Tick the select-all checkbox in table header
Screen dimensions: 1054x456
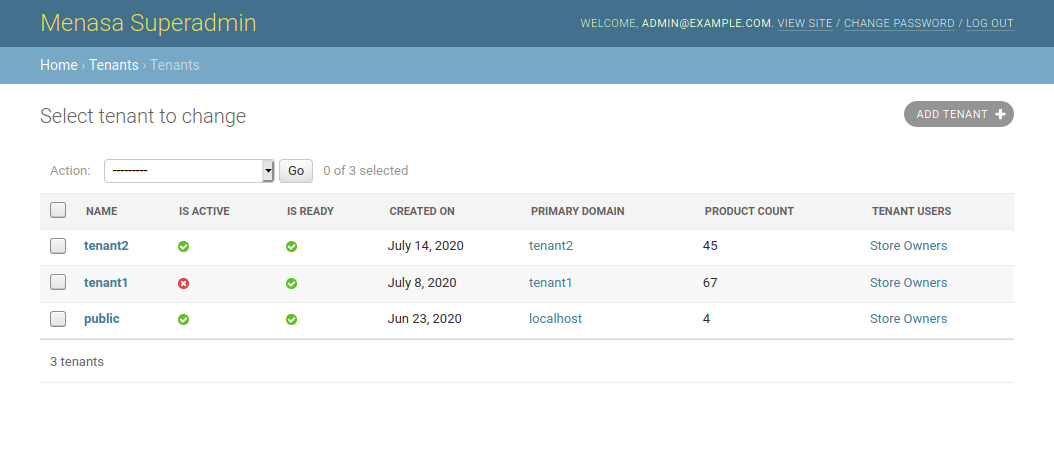coord(58,210)
